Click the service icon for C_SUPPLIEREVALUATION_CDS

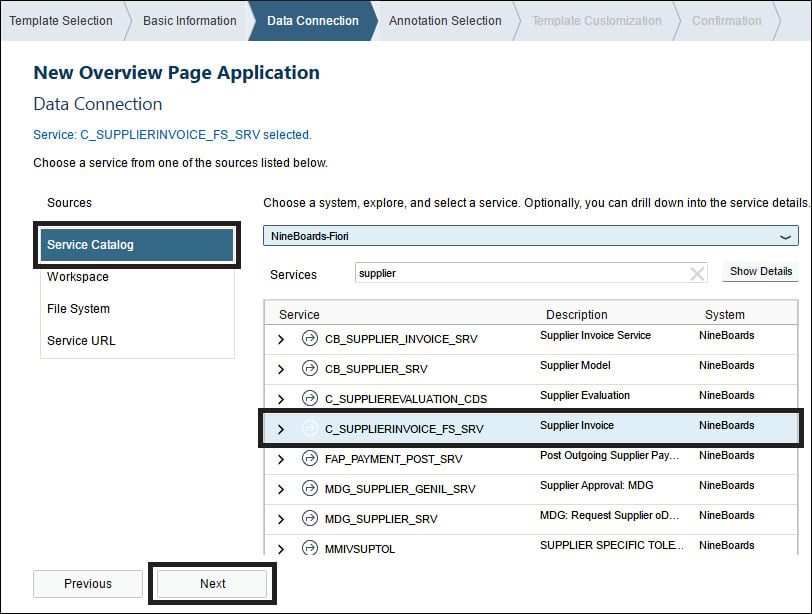tap(309, 399)
